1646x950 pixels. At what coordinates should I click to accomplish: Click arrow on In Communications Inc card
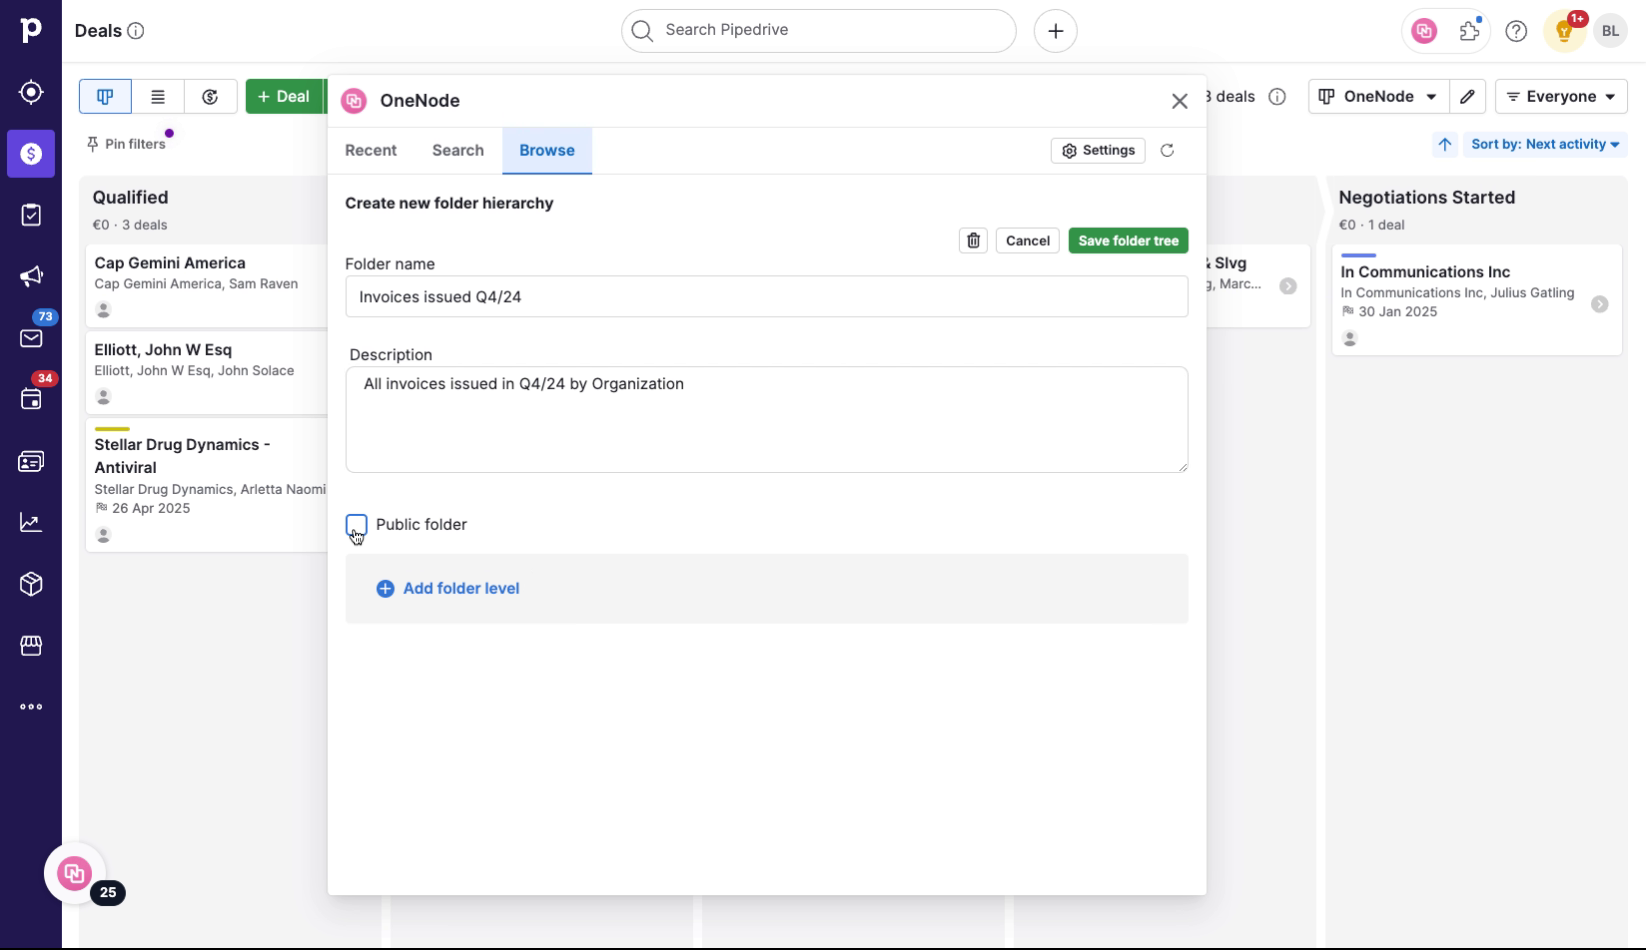(1600, 304)
